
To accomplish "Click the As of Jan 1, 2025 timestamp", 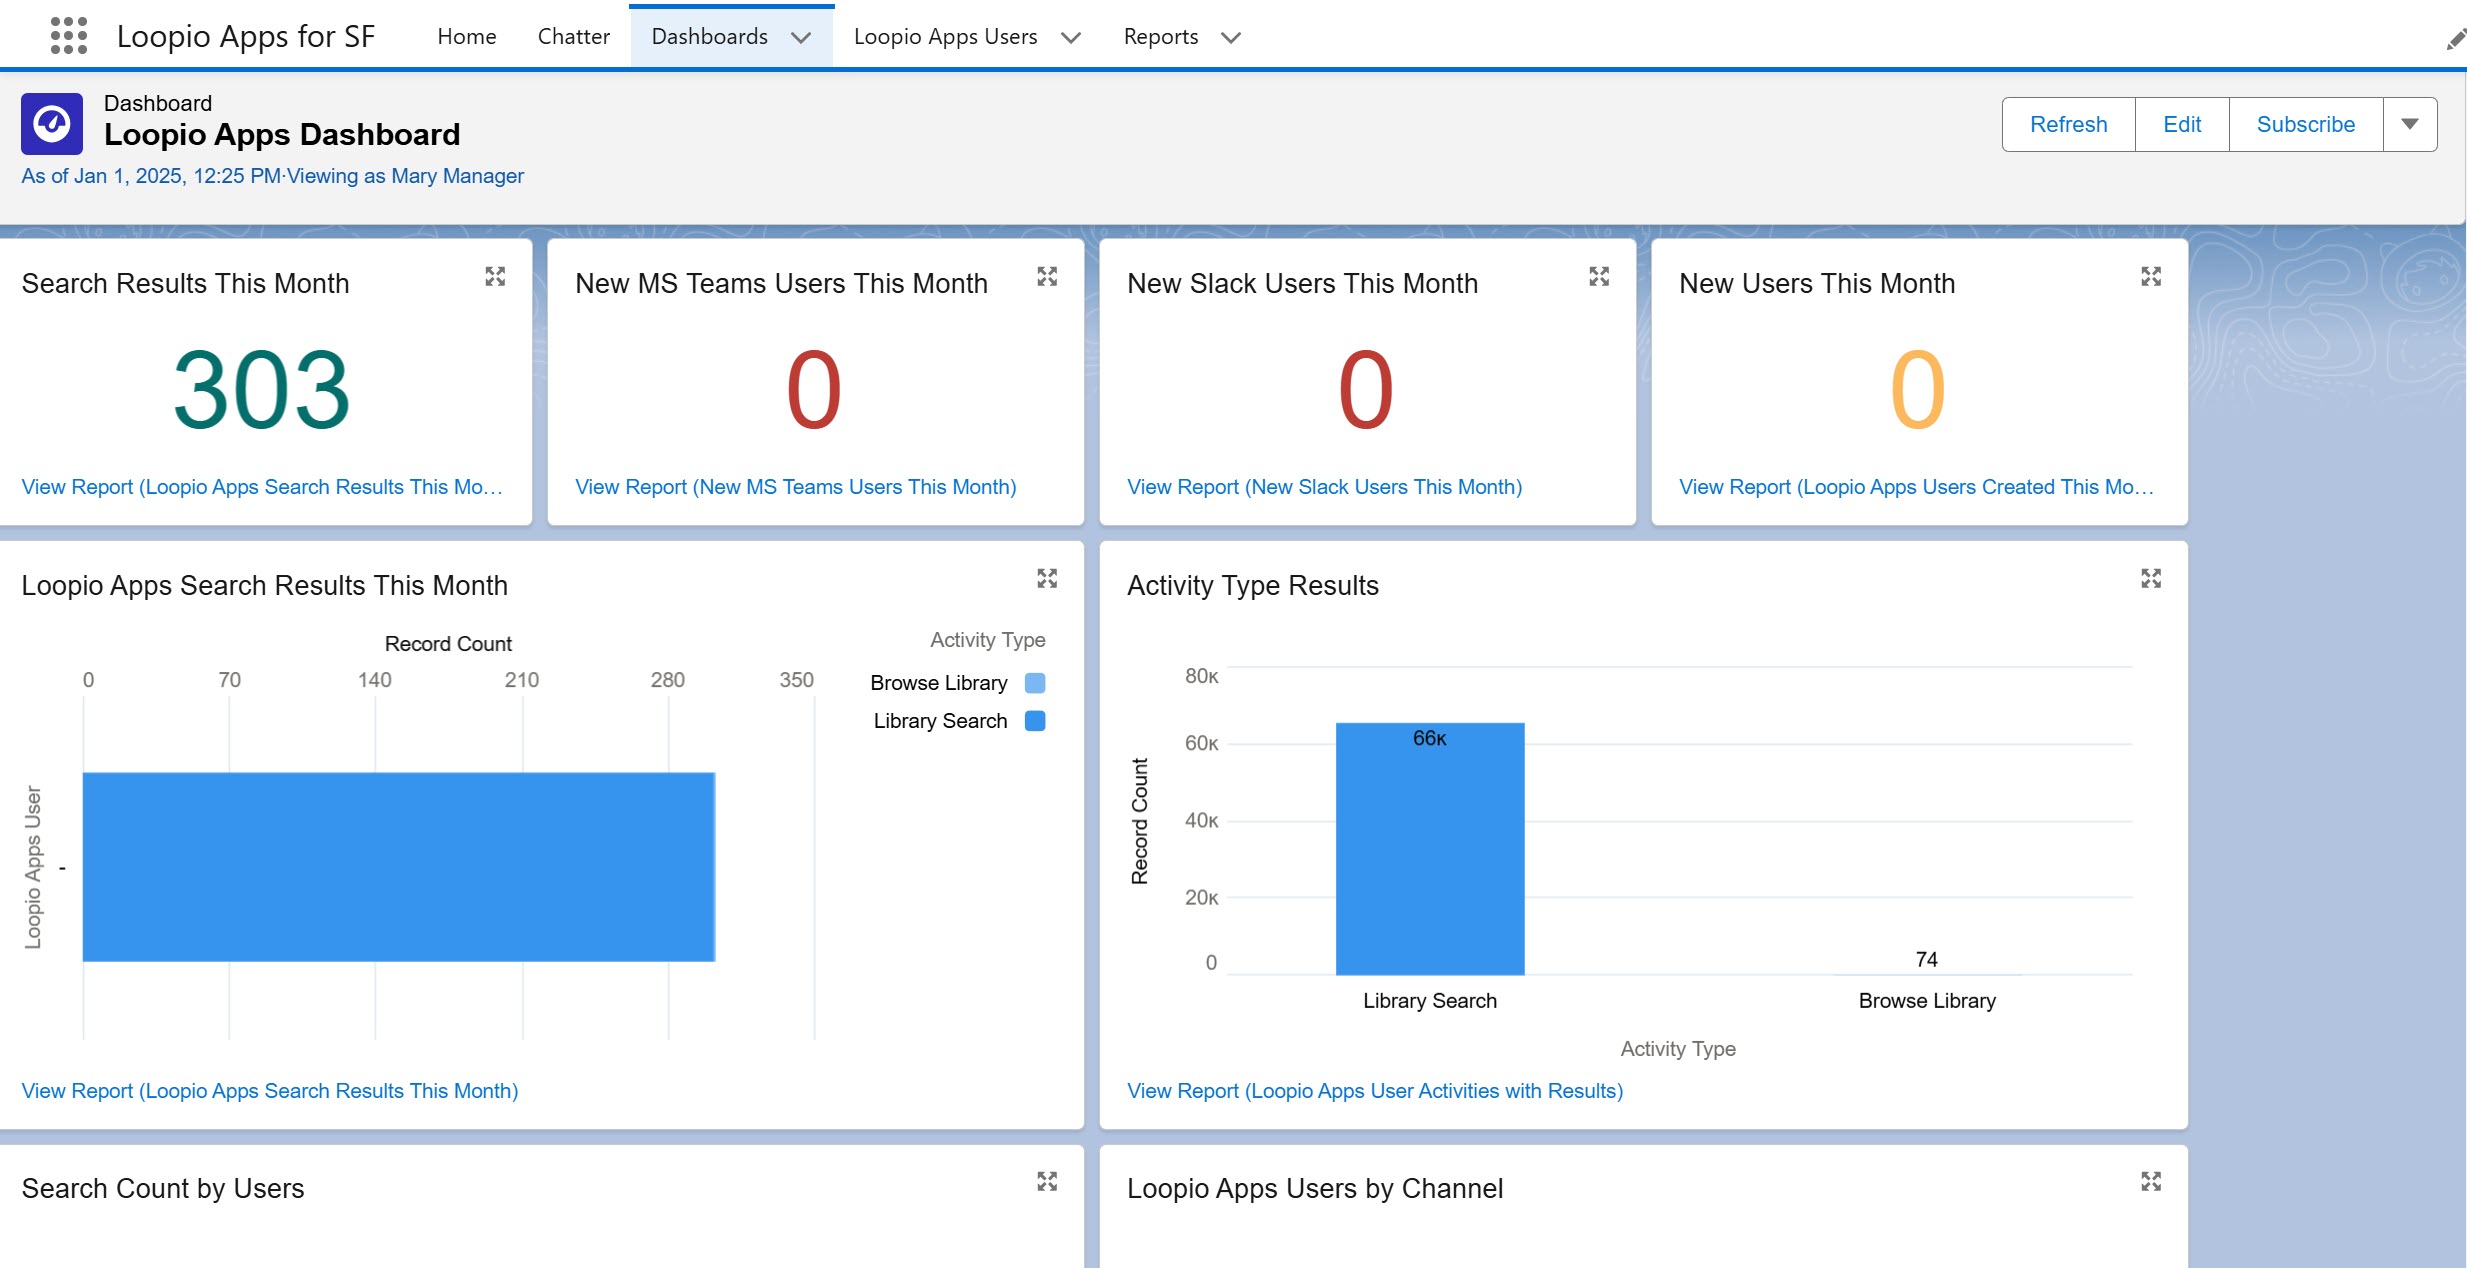I will 151,176.
